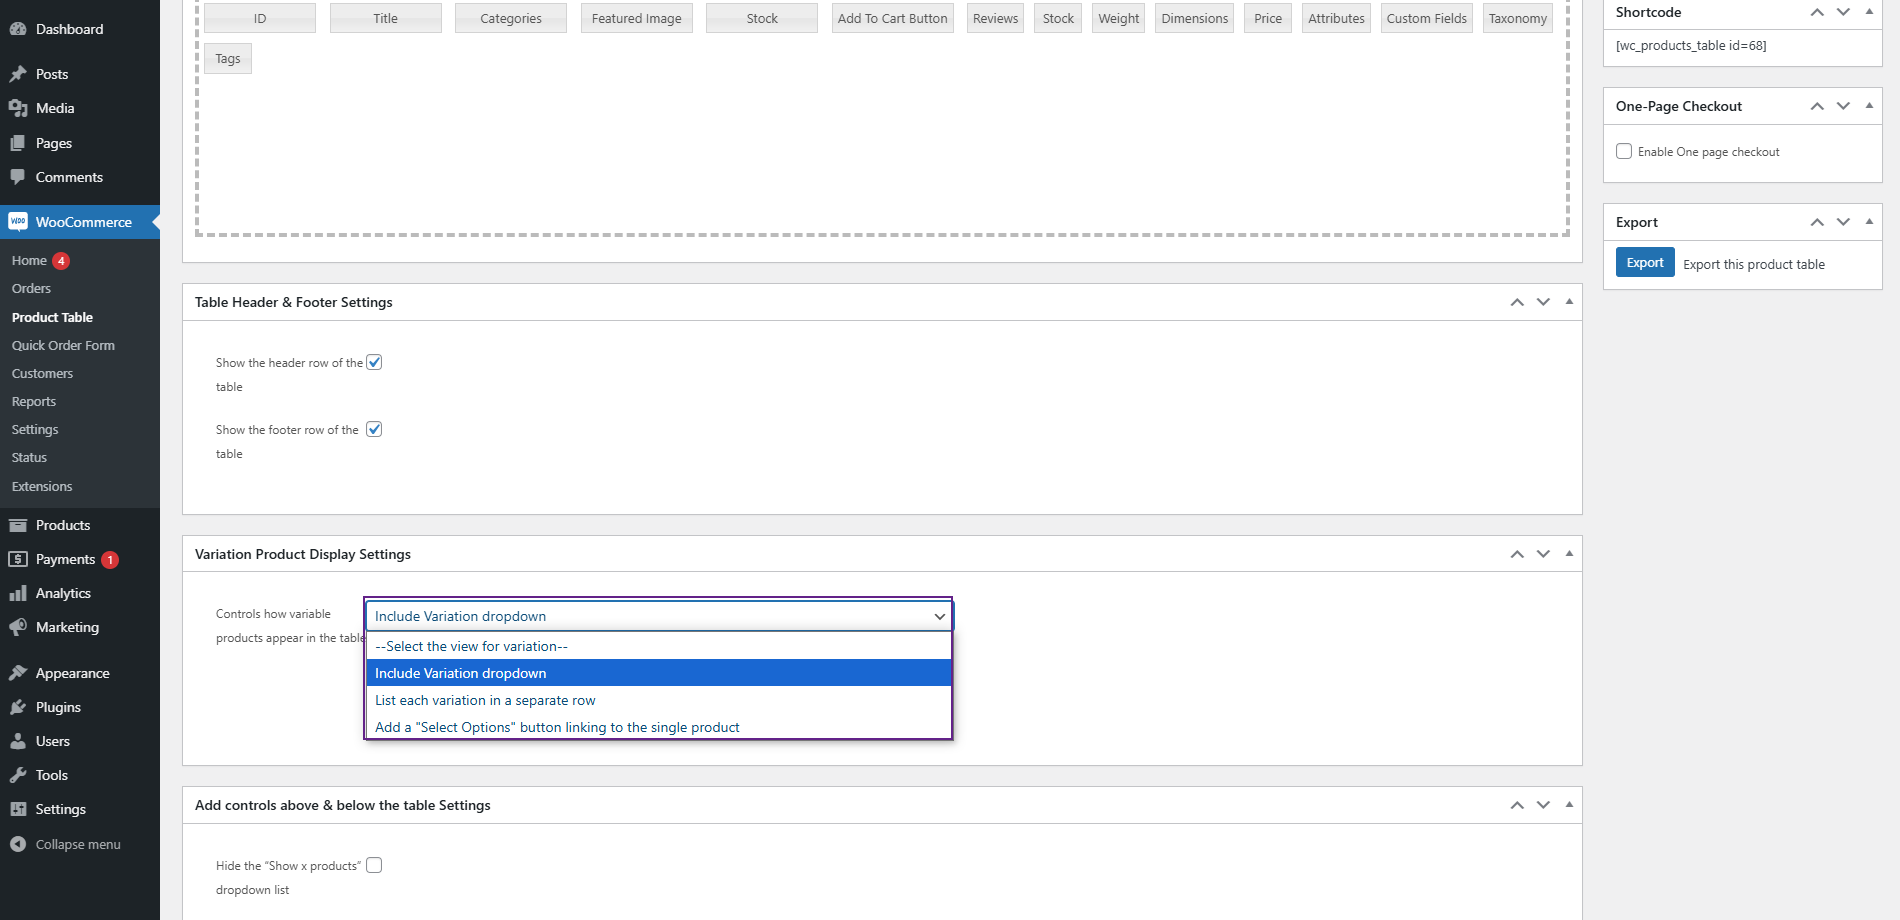
Task: Click the Plugins plug icon
Action: 18,707
